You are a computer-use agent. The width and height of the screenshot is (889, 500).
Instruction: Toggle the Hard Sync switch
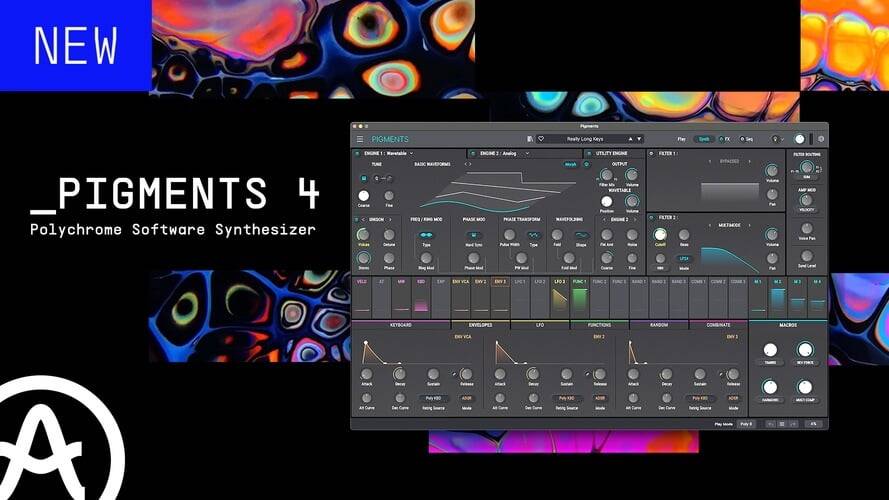(x=474, y=235)
